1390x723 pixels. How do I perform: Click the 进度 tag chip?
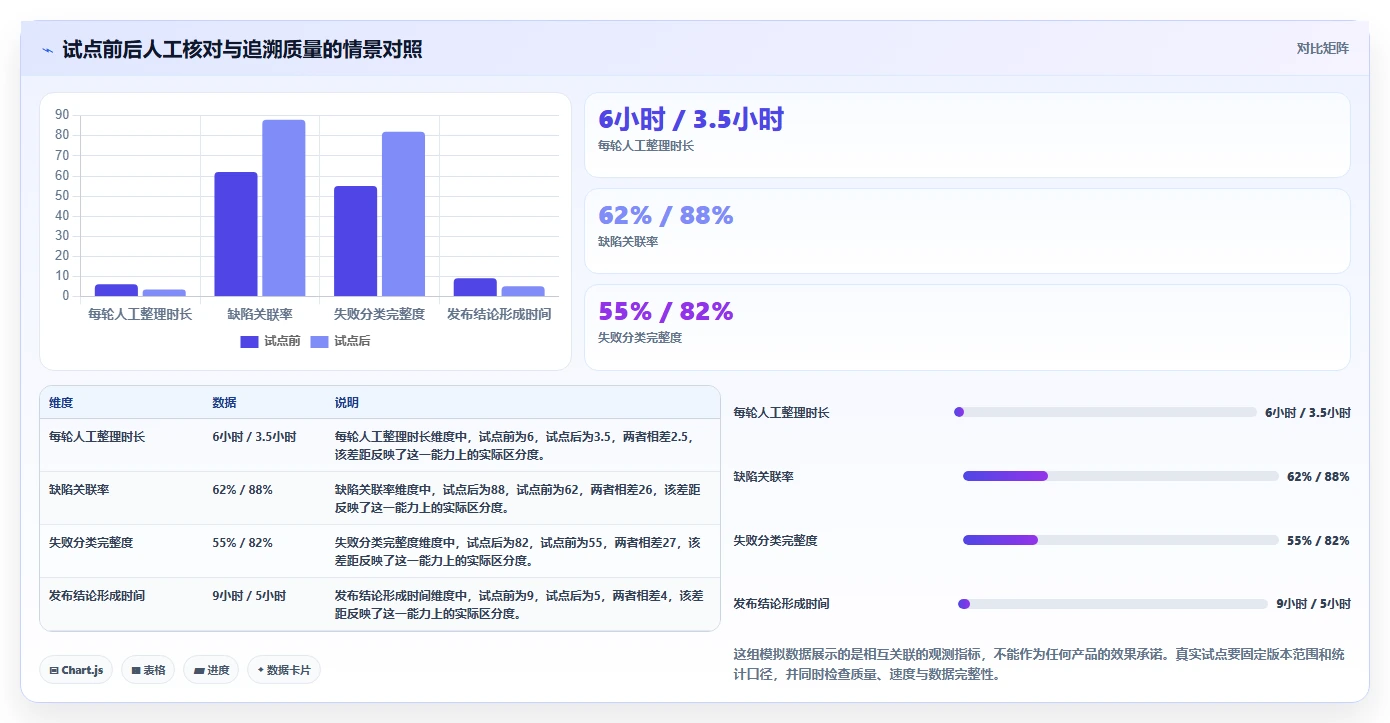211,670
